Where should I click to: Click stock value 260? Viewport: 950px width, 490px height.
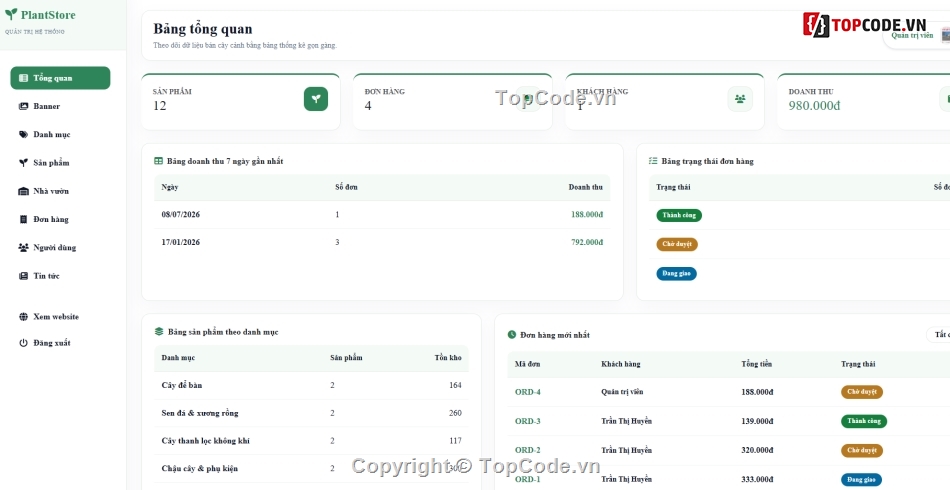(455, 413)
